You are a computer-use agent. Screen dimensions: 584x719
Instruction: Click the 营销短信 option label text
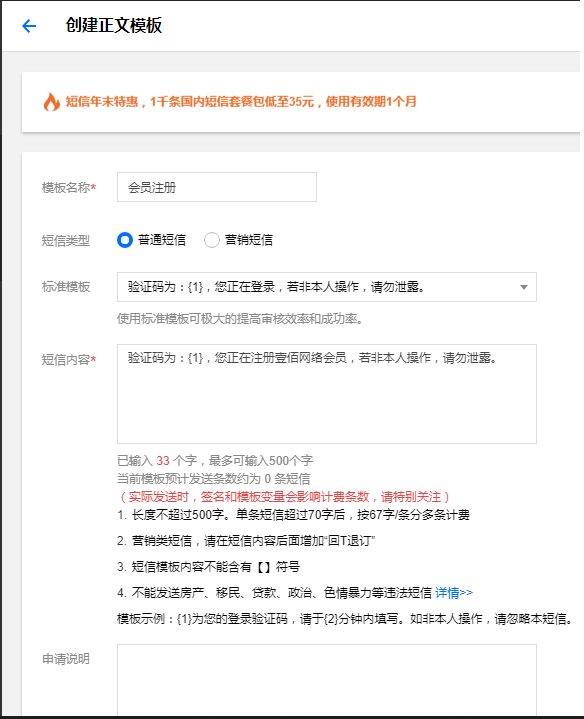tap(249, 240)
